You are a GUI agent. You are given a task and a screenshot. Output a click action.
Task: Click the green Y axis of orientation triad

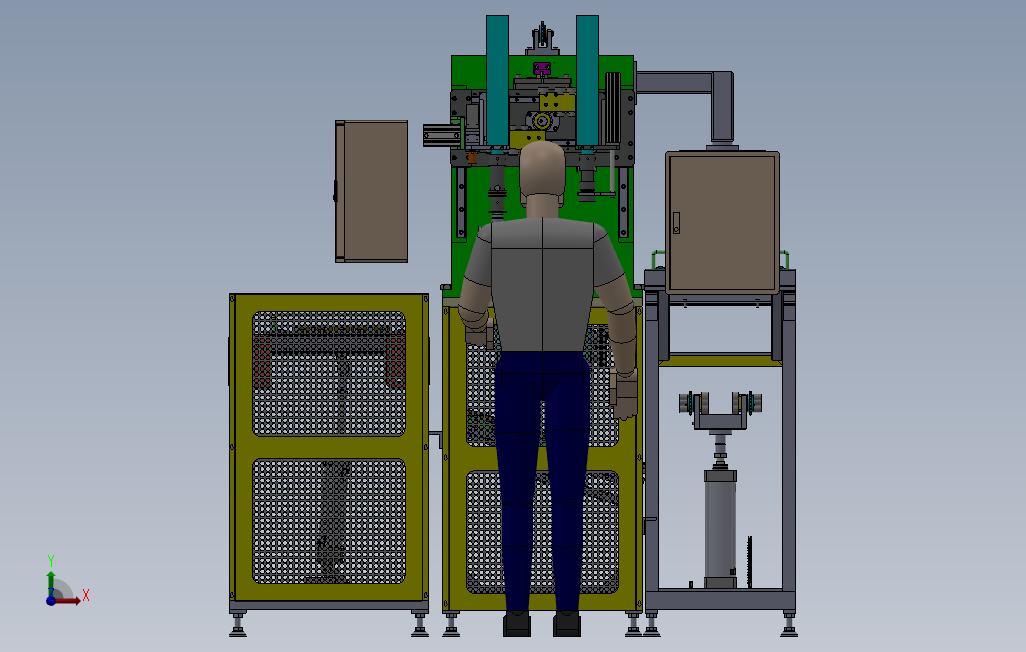(51, 583)
